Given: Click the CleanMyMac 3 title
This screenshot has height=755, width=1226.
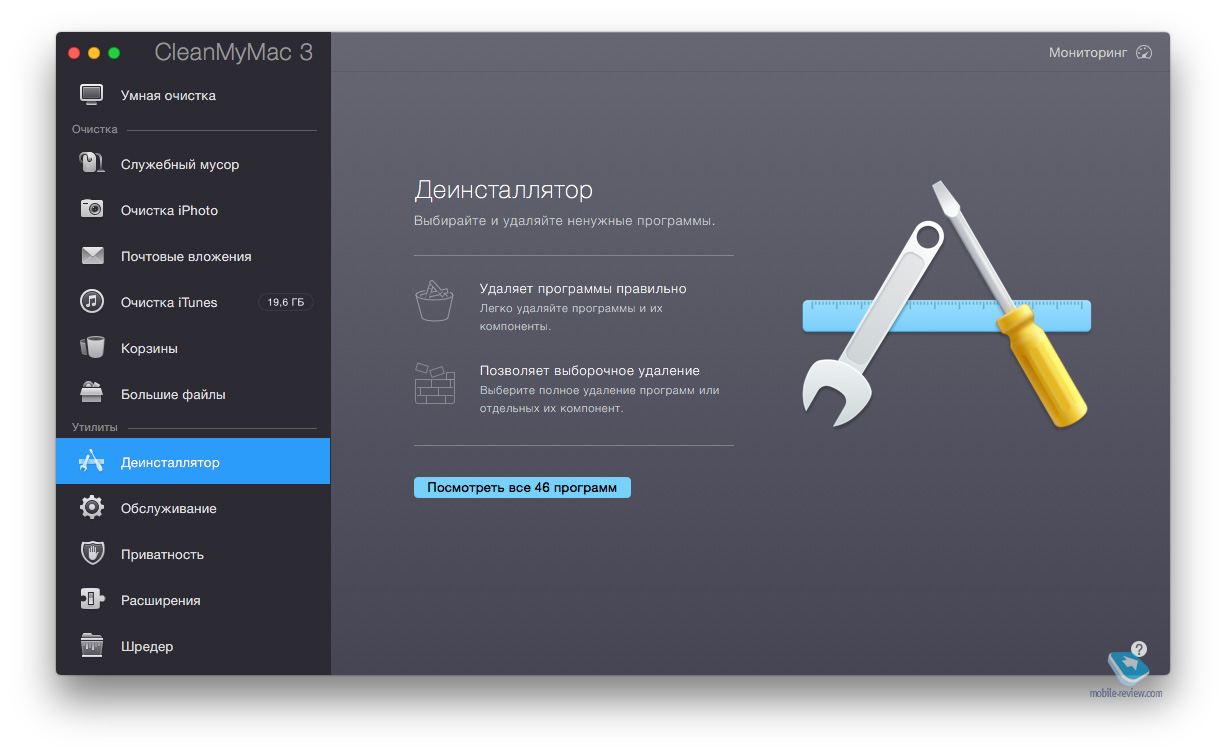Looking at the screenshot, I should (234, 53).
